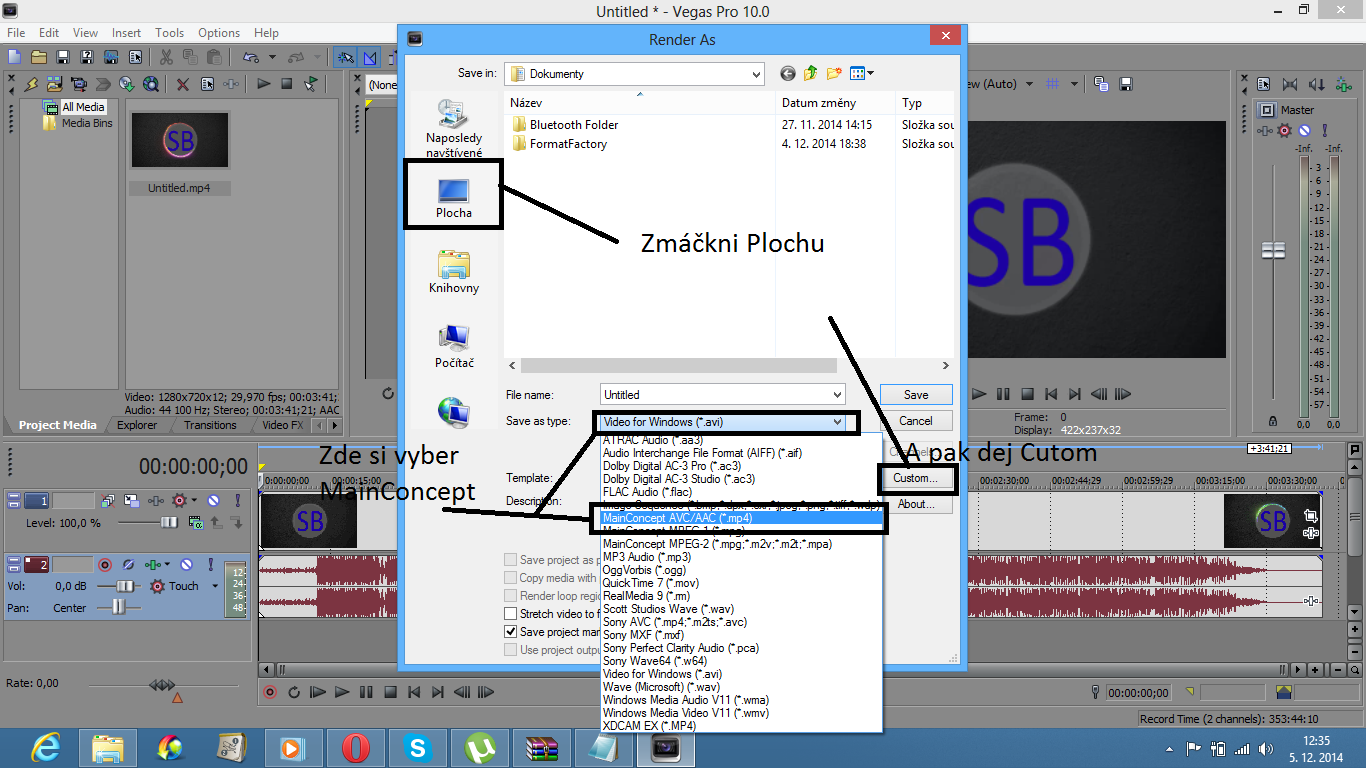Click the Master volume fader

1272,250
